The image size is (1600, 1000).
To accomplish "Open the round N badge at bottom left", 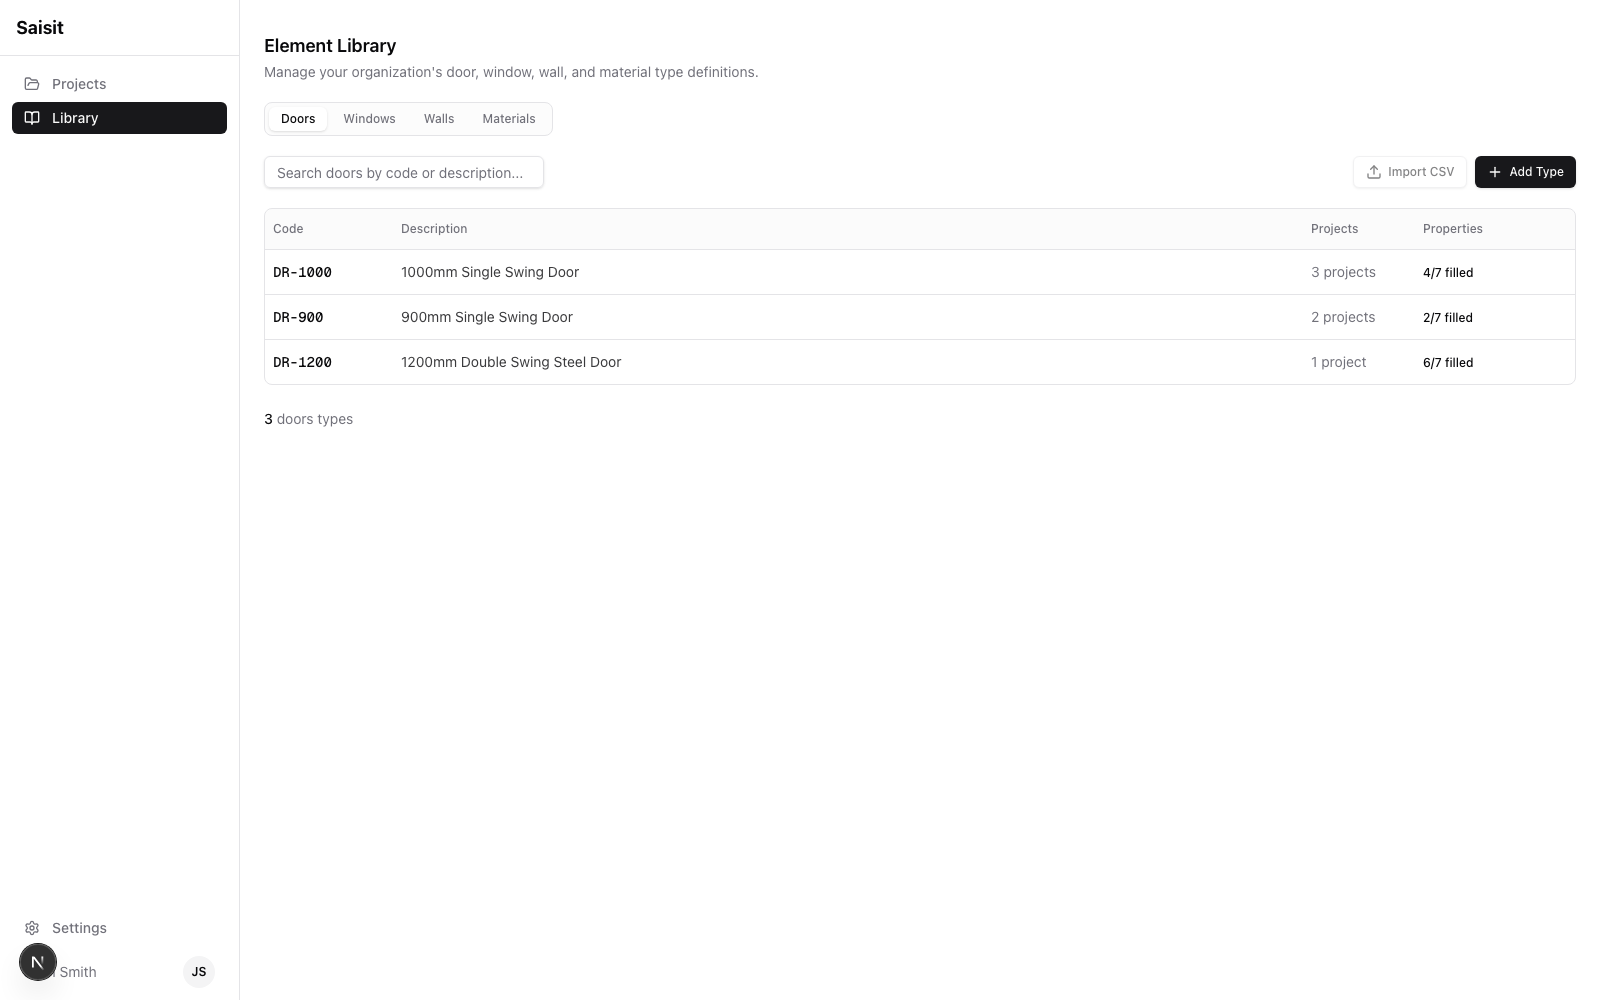I will click(38, 962).
